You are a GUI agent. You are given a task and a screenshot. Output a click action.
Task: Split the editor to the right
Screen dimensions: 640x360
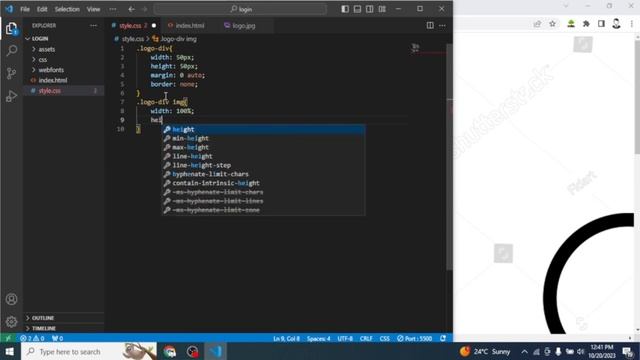(430, 25)
